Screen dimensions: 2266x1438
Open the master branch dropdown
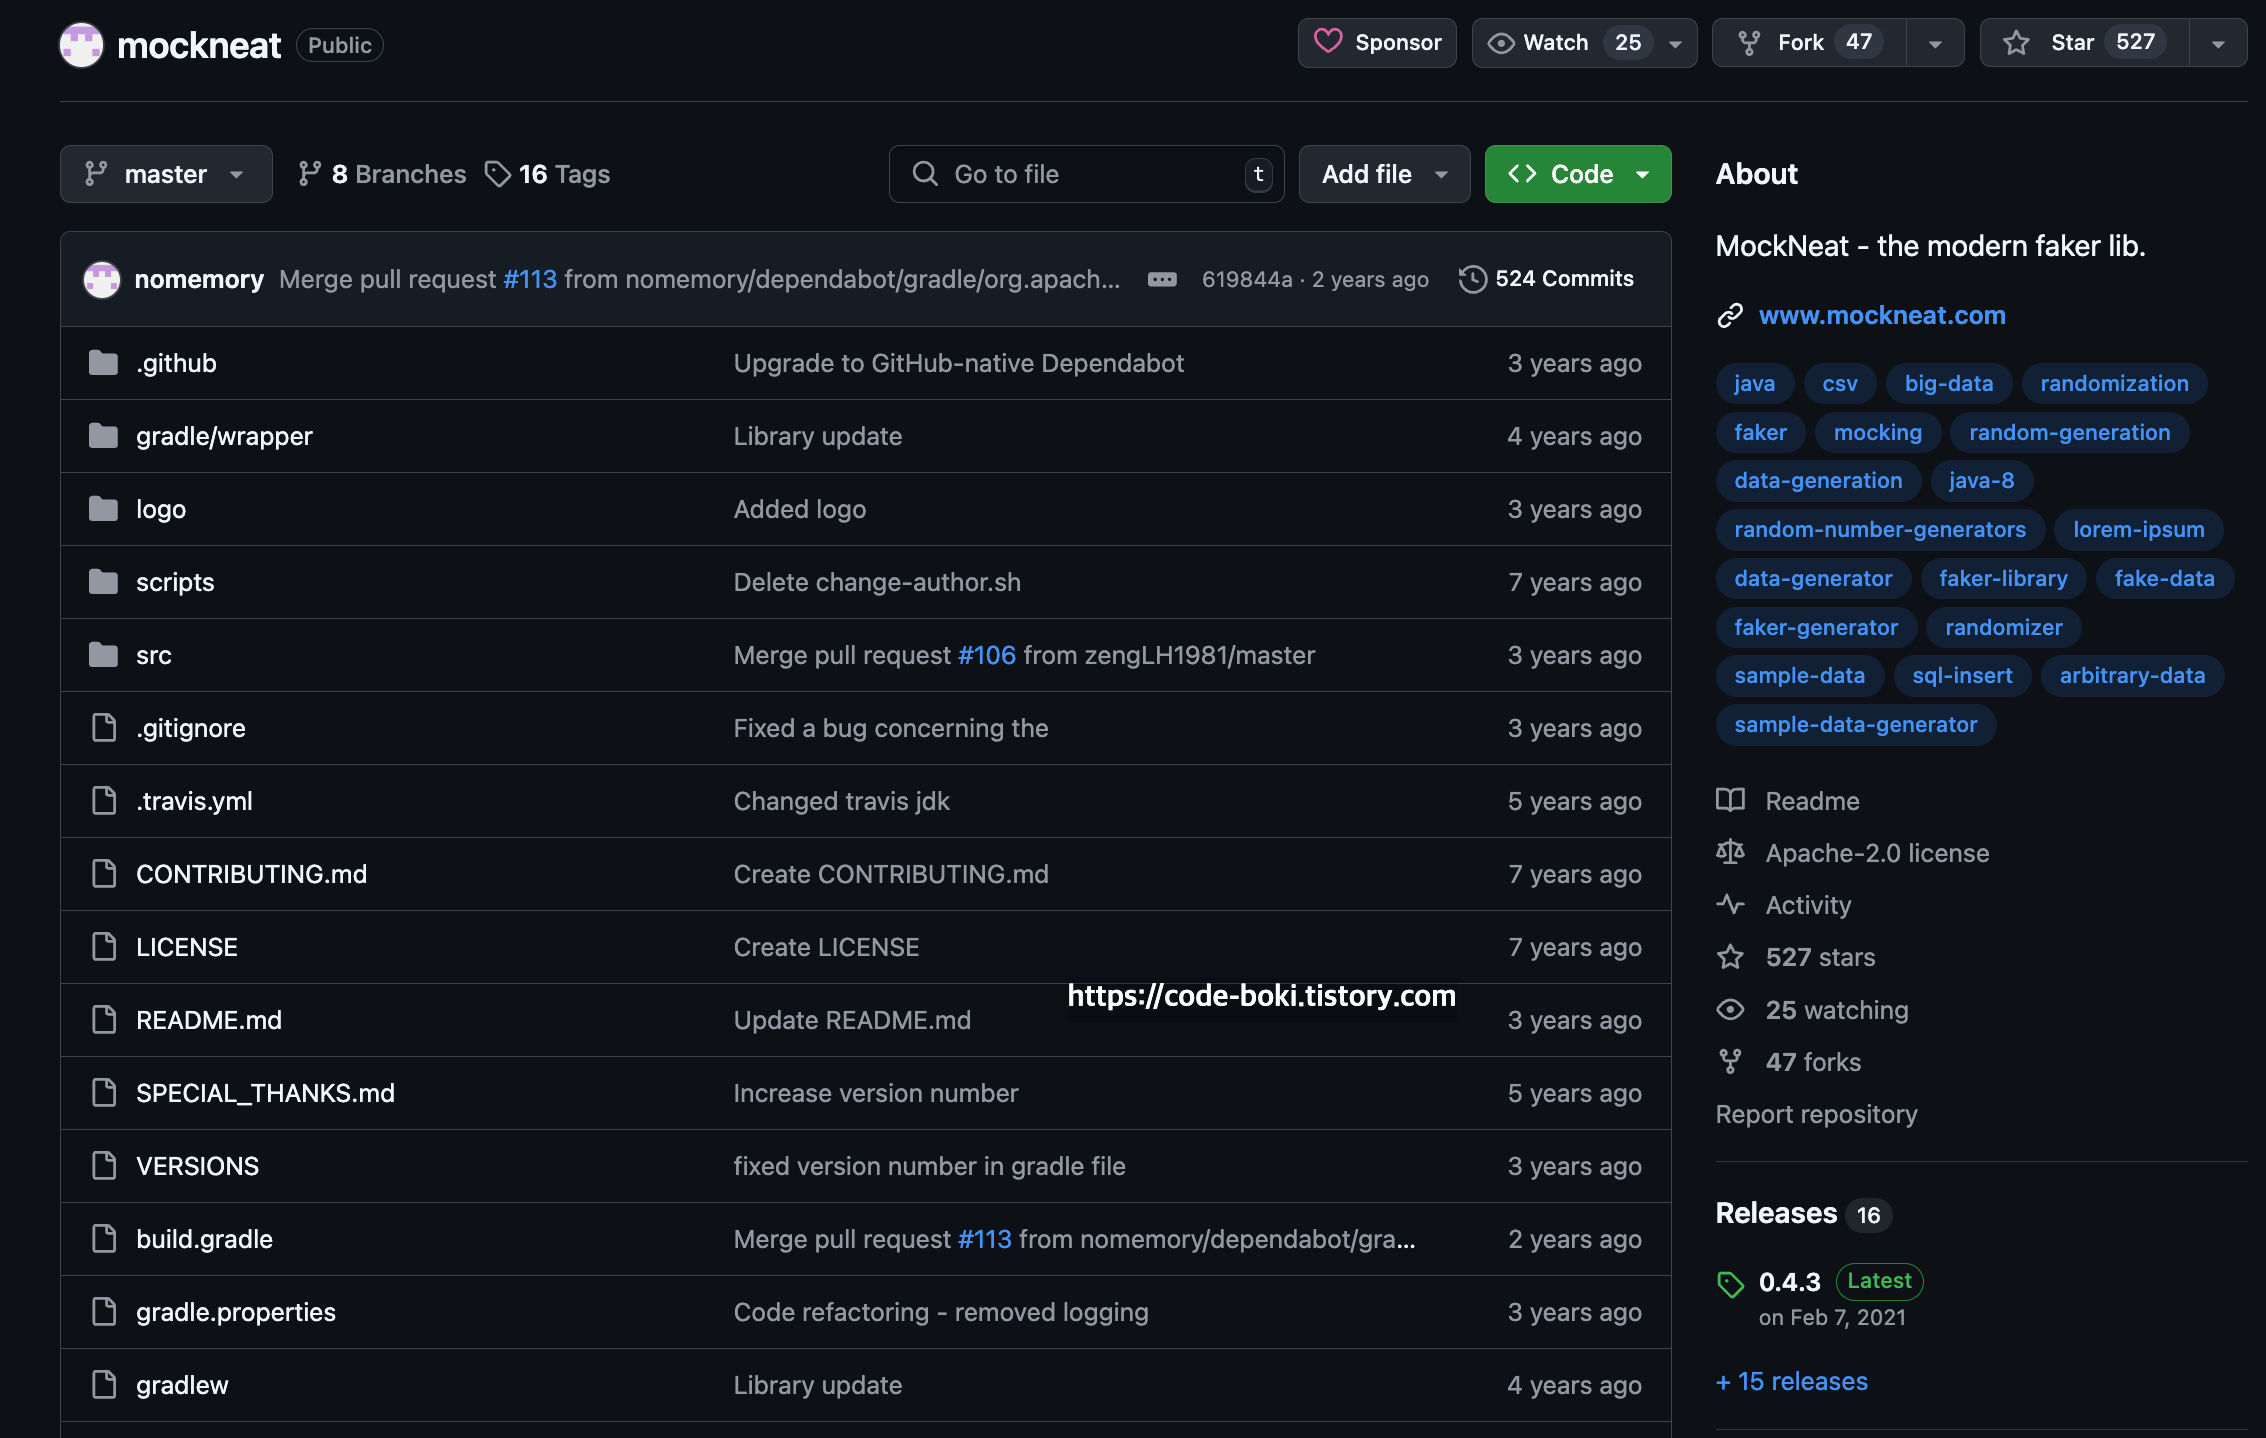[x=166, y=174]
